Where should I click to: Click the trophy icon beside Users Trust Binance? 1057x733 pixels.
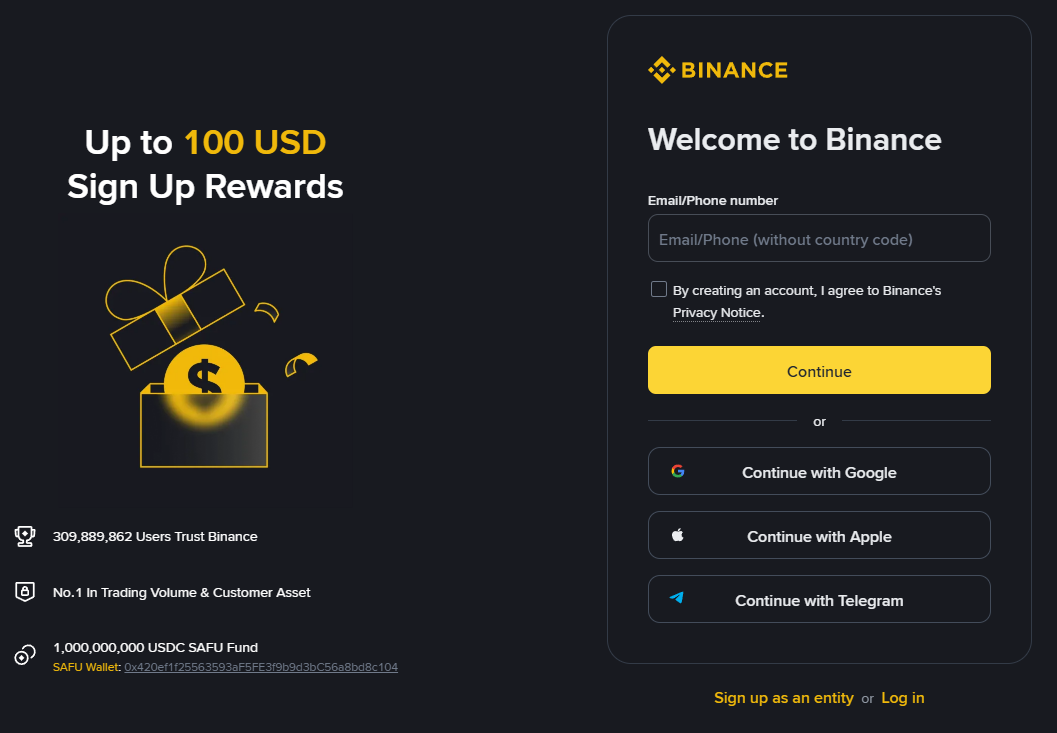(x=25, y=537)
